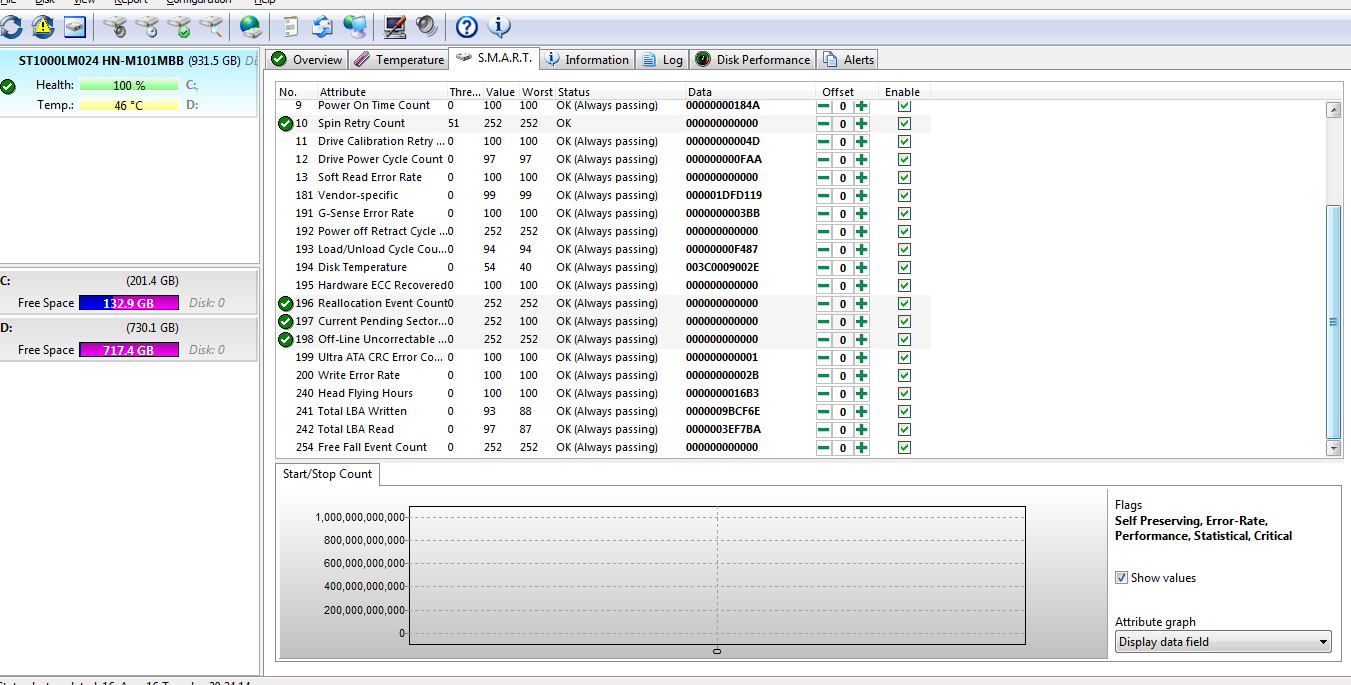Click scroll-down arrow of SMART attribute list
The height and width of the screenshot is (685, 1351).
tap(1333, 449)
